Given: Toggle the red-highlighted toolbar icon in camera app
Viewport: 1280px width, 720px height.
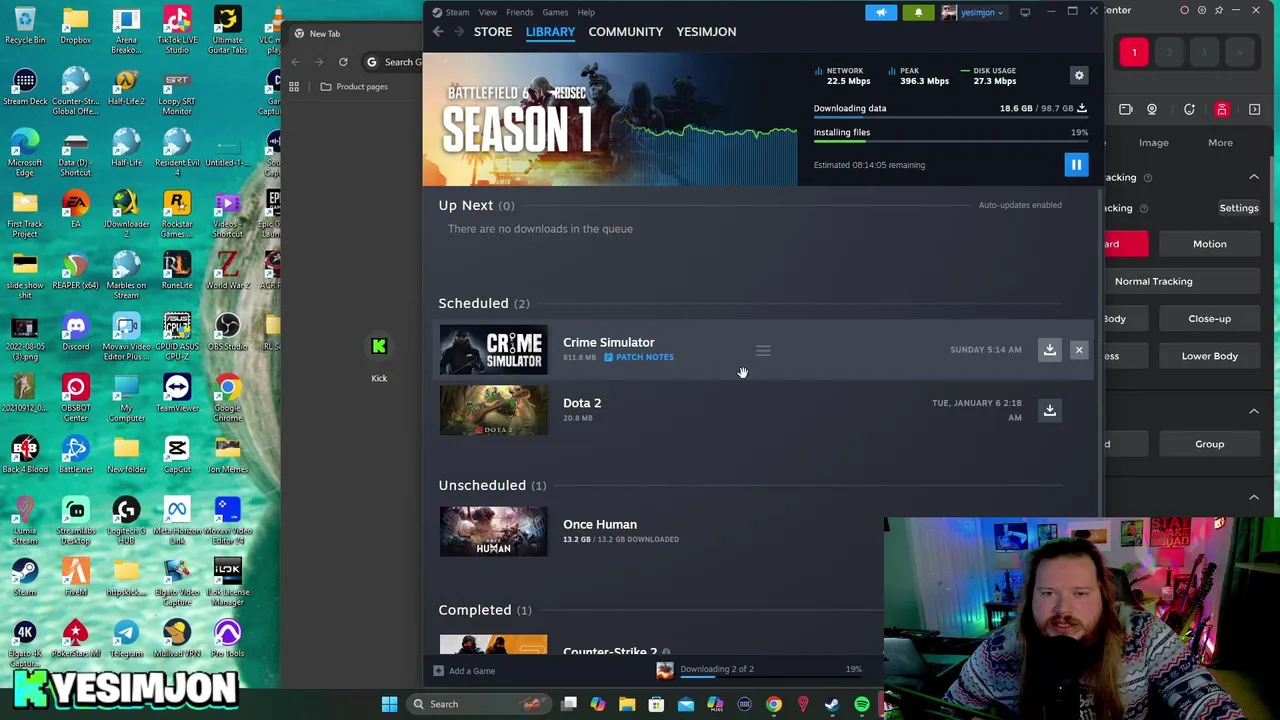Looking at the screenshot, I should click(1222, 110).
